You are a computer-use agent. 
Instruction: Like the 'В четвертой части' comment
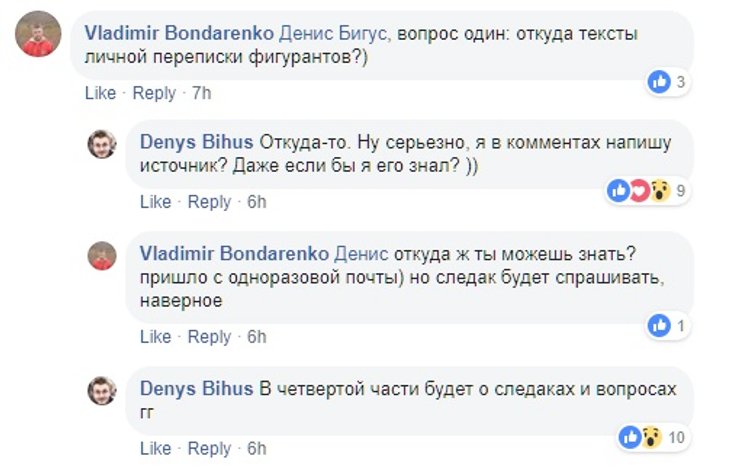coord(155,448)
